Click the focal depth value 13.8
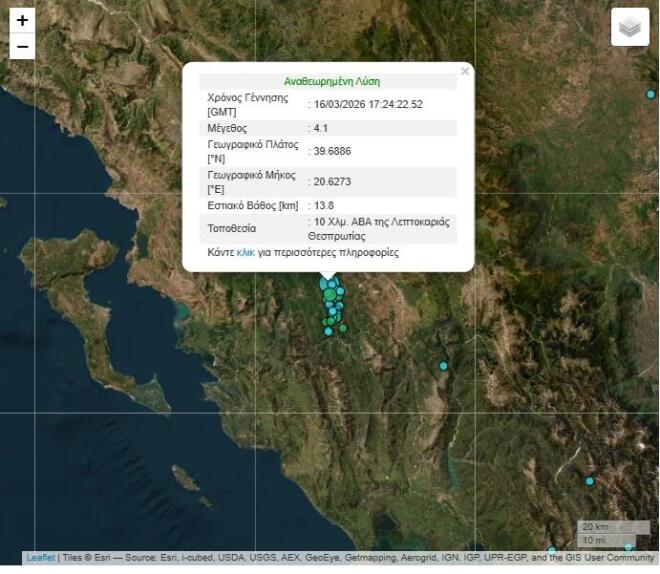The height and width of the screenshot is (574, 660). point(324,205)
